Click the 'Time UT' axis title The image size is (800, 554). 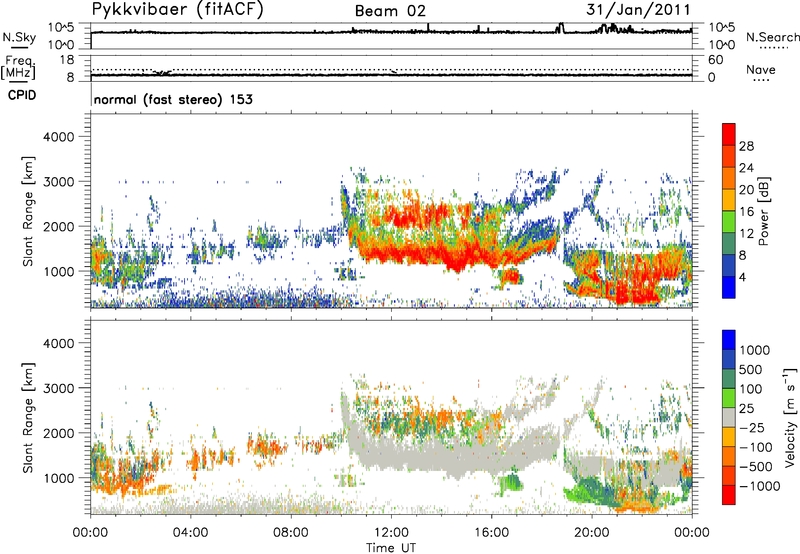pyautogui.click(x=391, y=548)
